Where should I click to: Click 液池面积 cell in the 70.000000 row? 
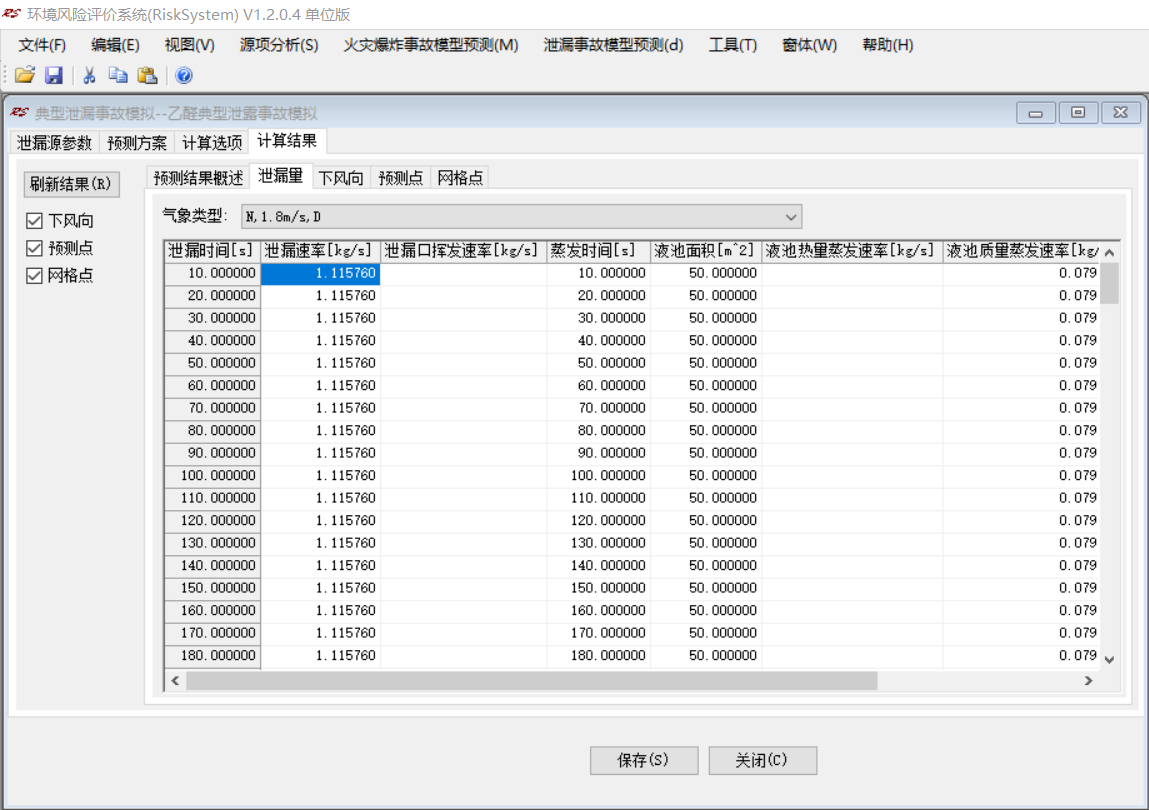point(706,408)
